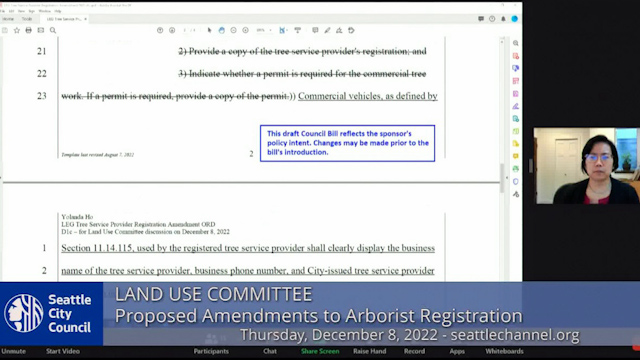
Task: Click the notifications bell icon
Action: coord(503,19)
